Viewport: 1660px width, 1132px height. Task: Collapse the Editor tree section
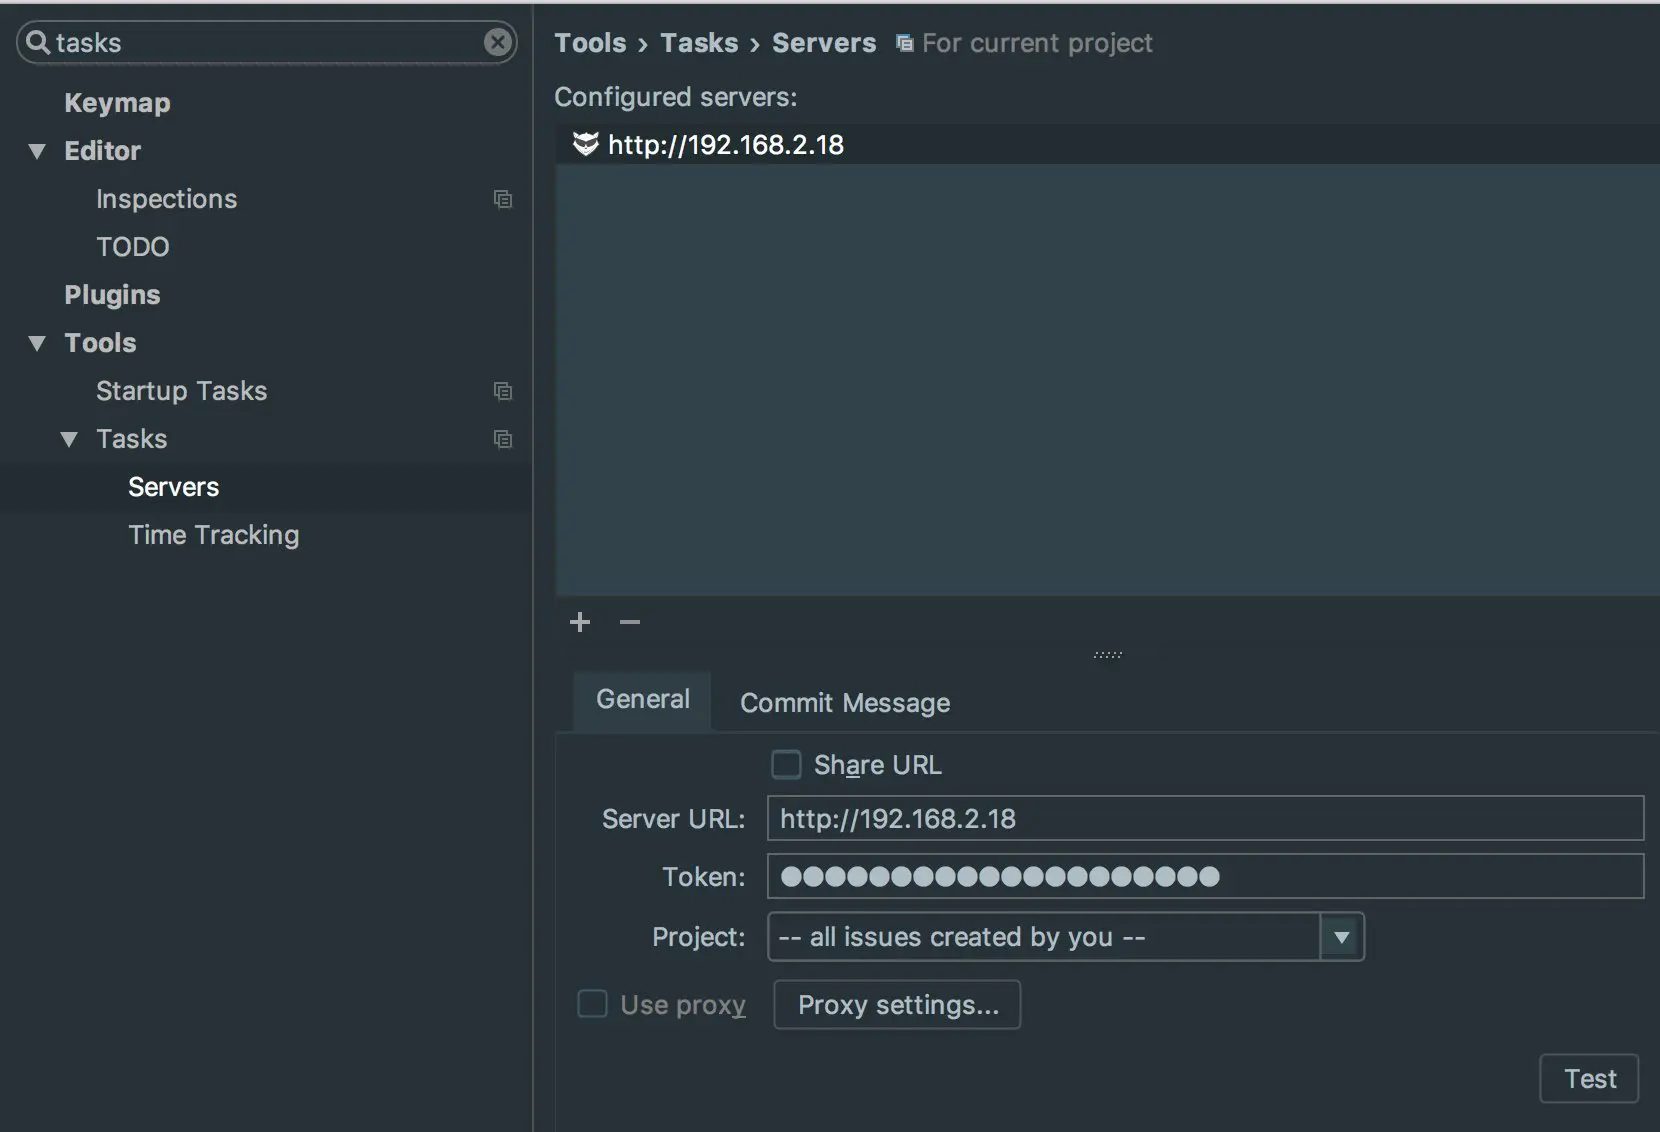(x=38, y=151)
